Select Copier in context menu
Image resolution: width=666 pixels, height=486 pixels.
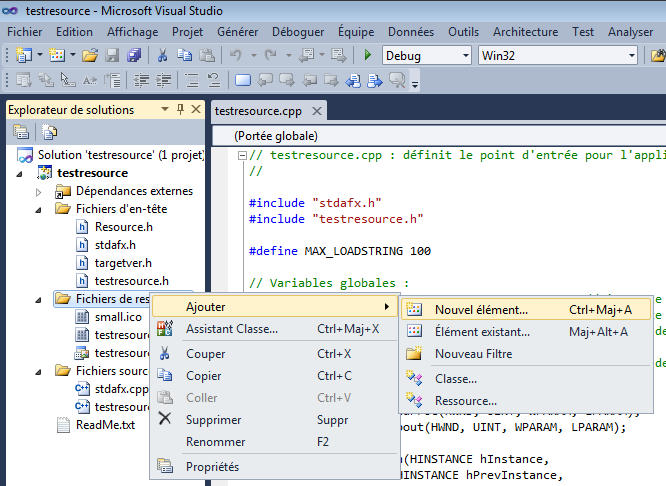[275, 376]
